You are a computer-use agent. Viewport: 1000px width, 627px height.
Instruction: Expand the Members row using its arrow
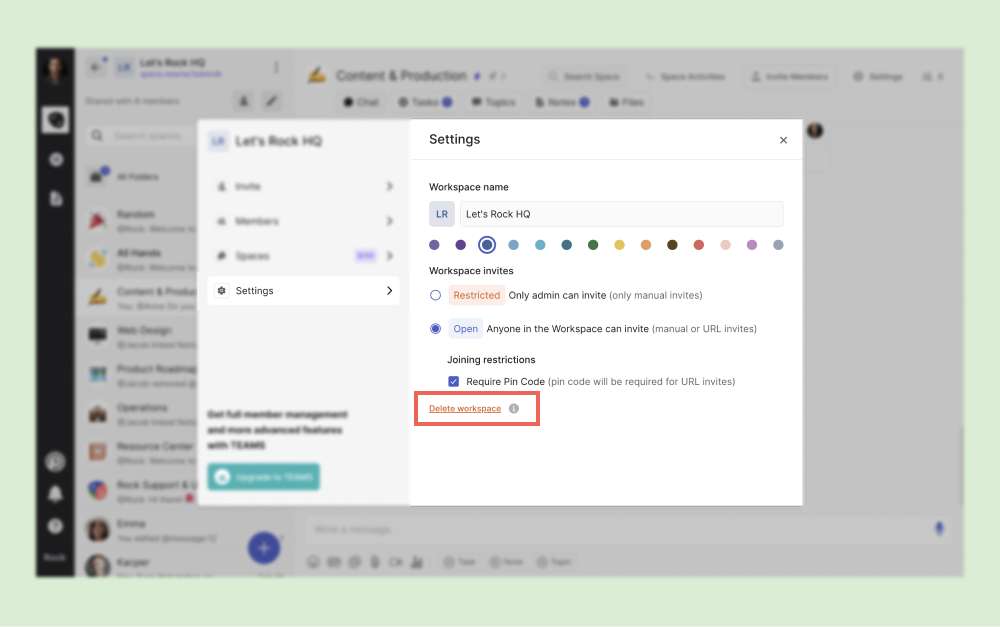click(389, 221)
